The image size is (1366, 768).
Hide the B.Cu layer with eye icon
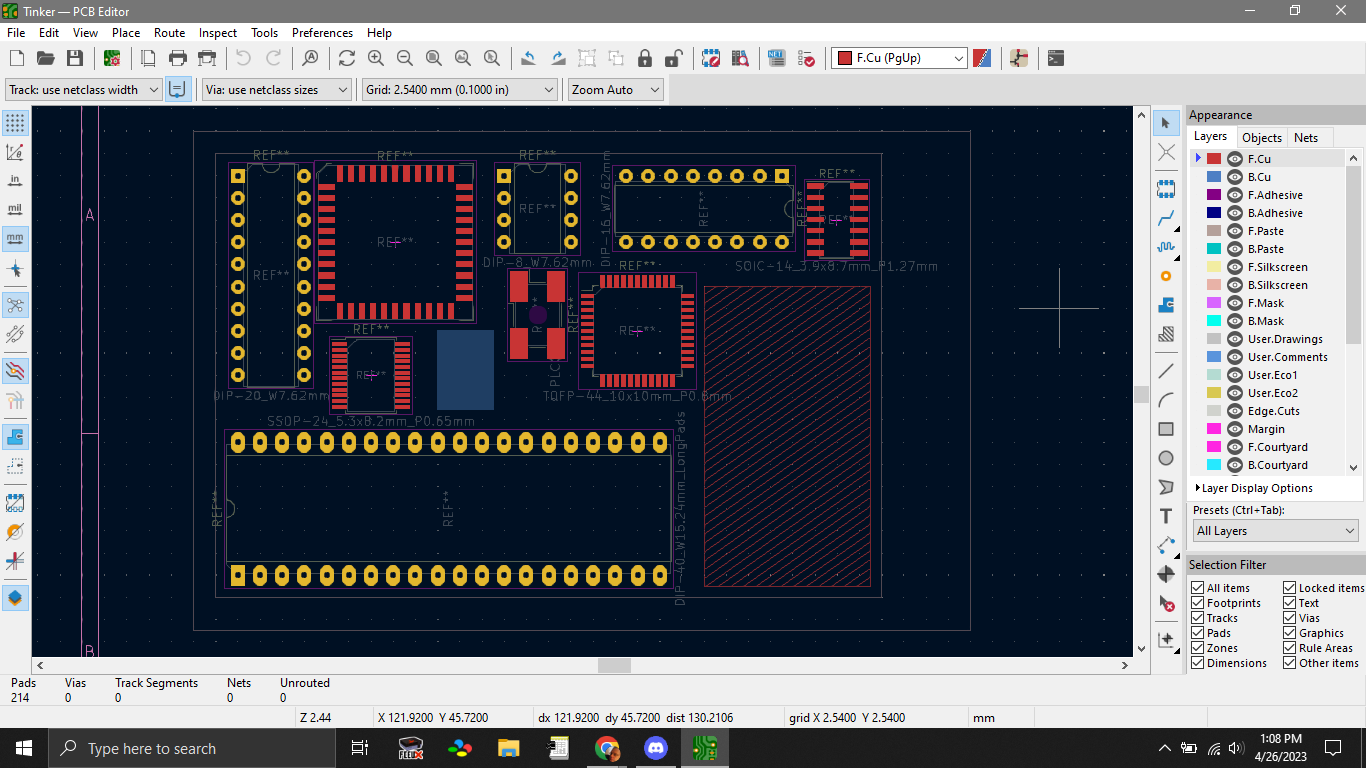pyautogui.click(x=1235, y=177)
